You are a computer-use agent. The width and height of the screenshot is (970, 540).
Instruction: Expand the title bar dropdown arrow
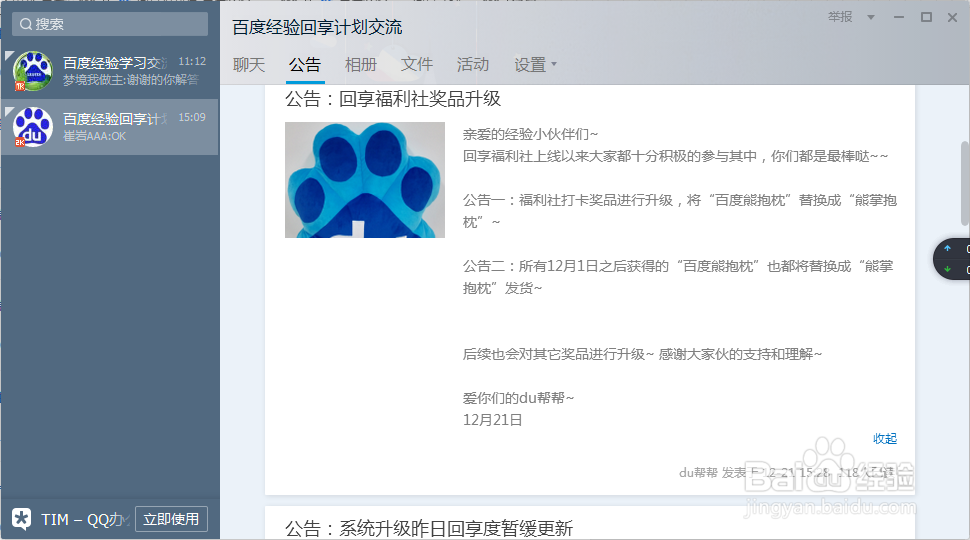(871, 17)
